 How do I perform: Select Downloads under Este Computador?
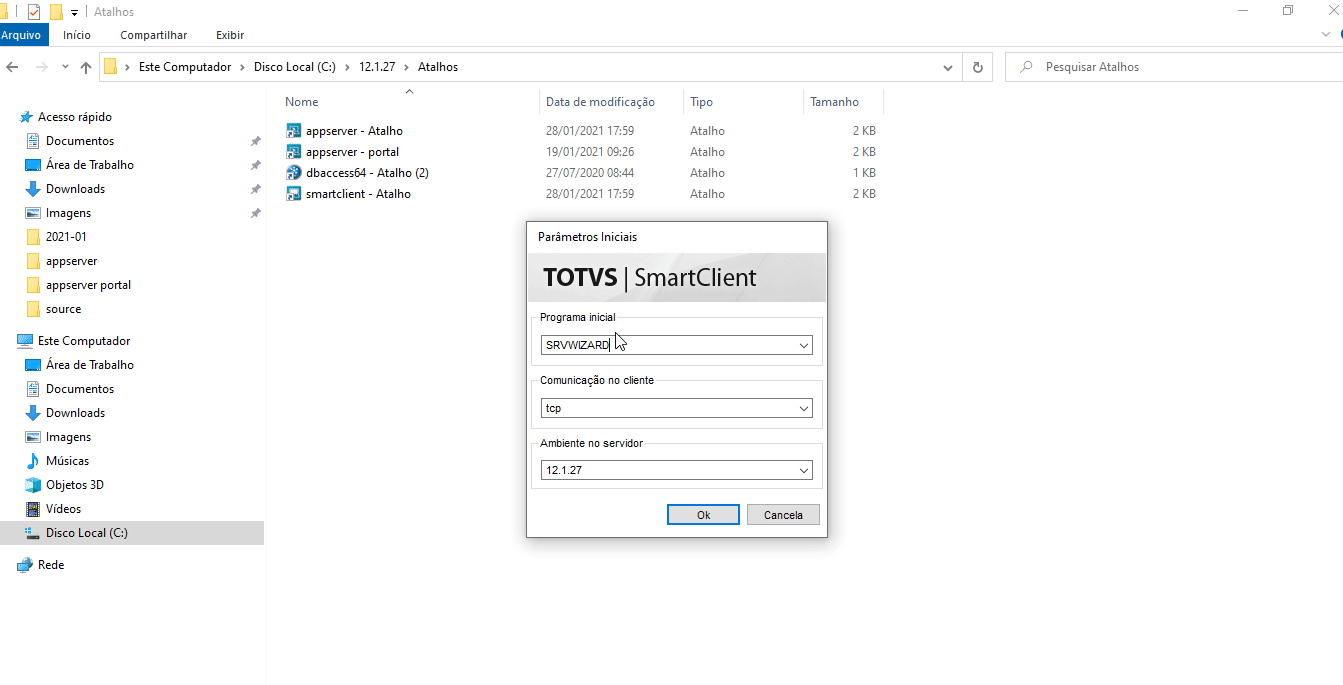(75, 413)
